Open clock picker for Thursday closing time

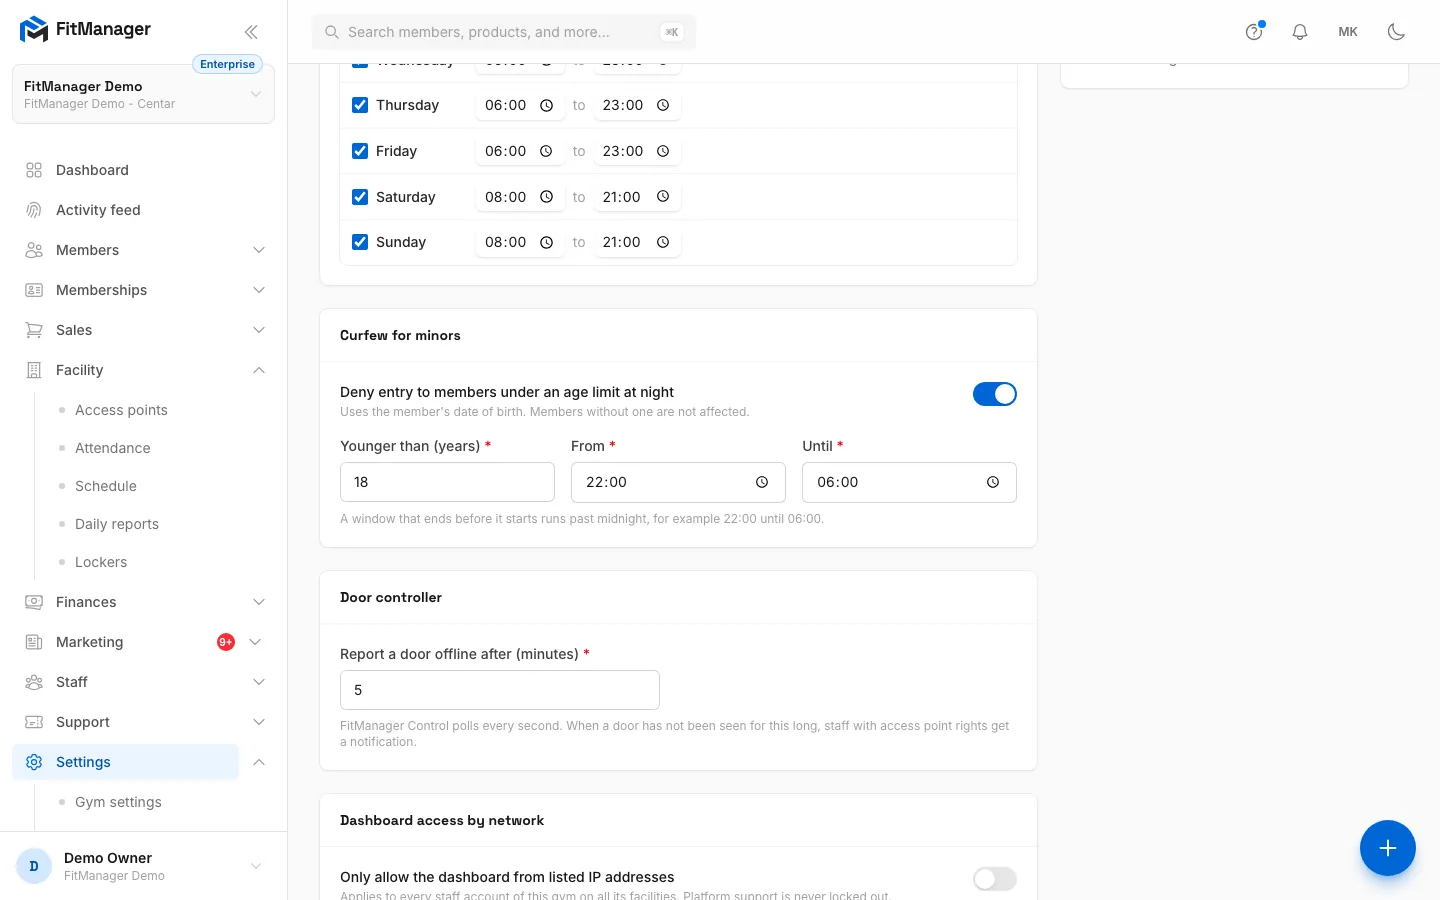click(x=663, y=105)
